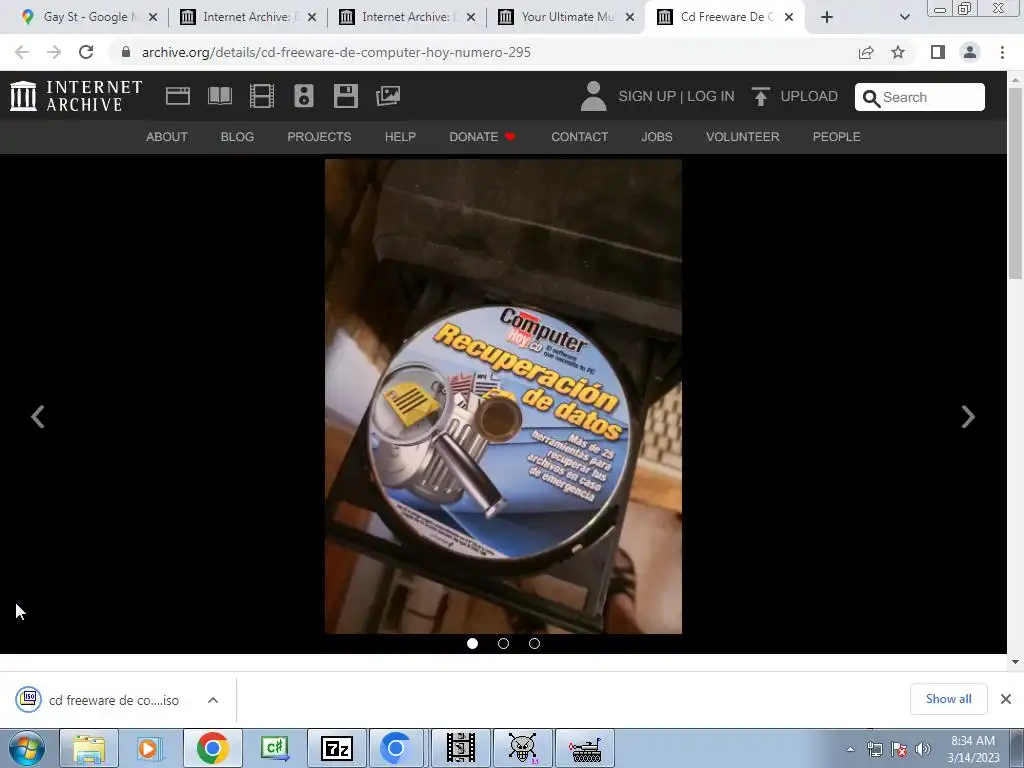
Task: Click the page vertical scrollbar thumb
Action: (x=1015, y=183)
